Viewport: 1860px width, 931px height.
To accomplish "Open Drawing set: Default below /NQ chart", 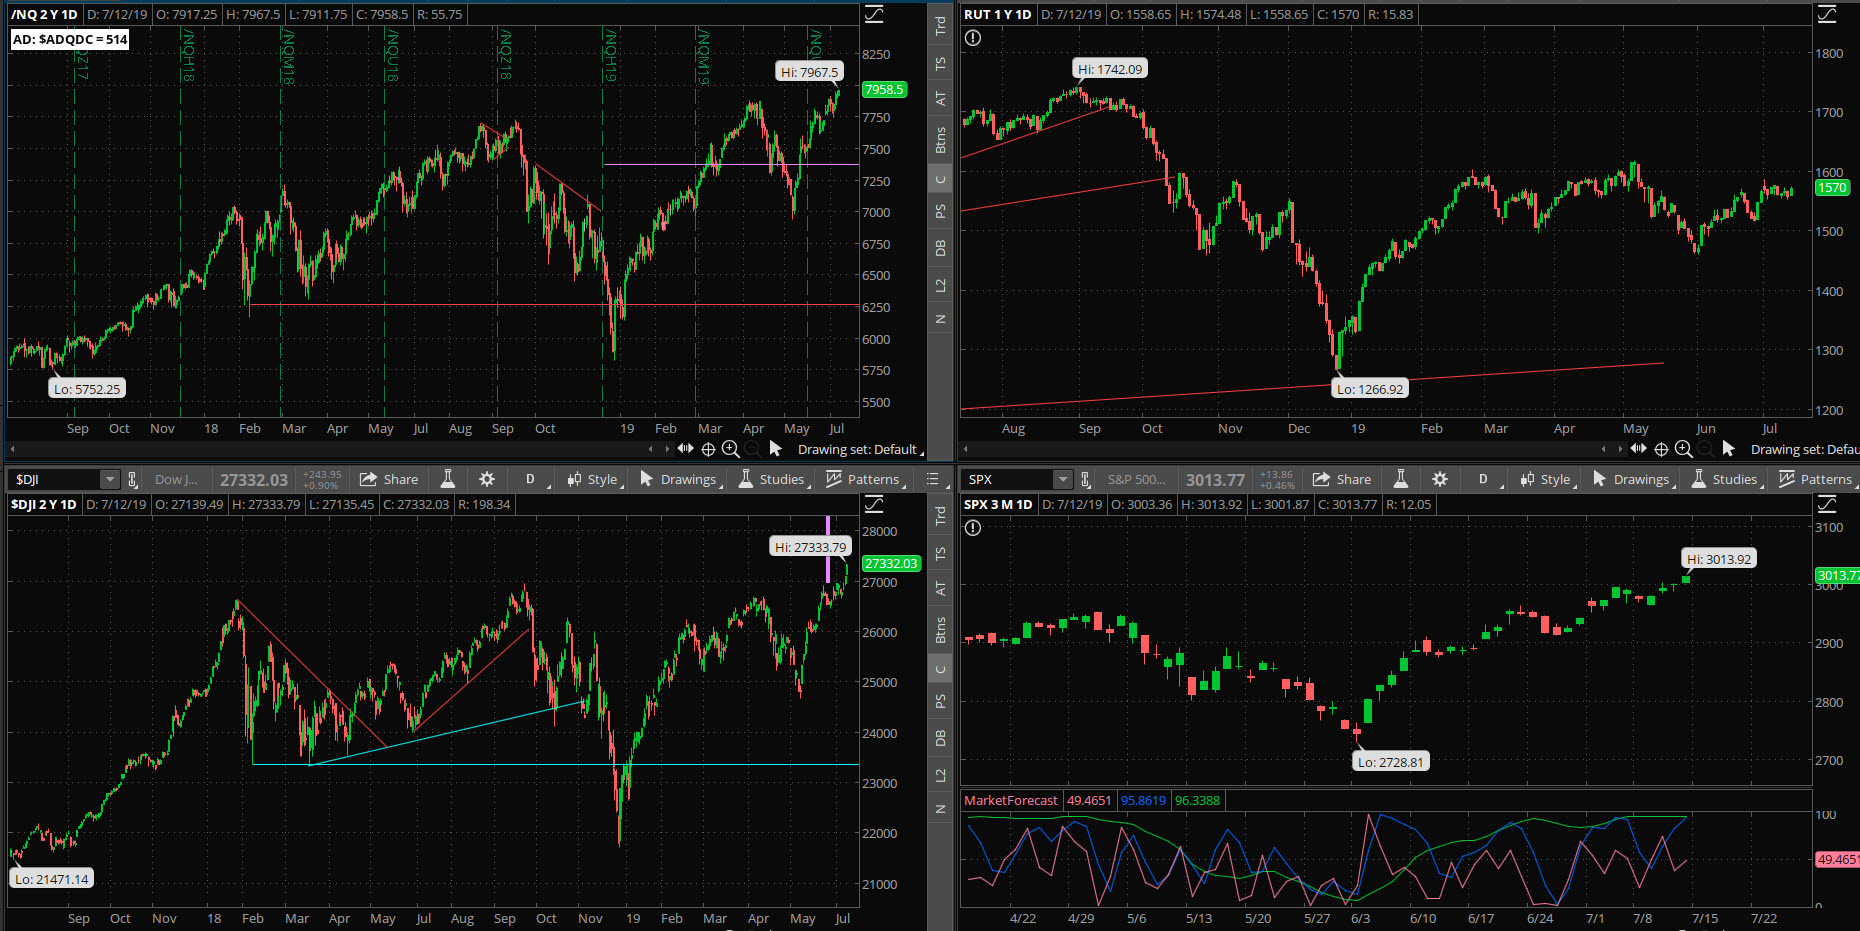I will [860, 449].
